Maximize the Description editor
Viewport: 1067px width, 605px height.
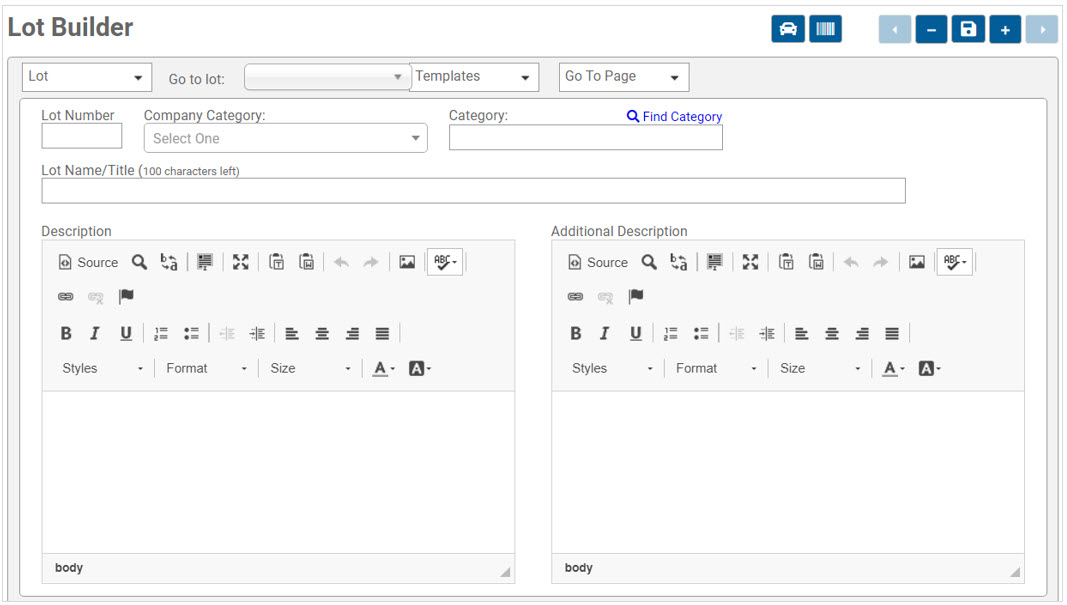240,262
